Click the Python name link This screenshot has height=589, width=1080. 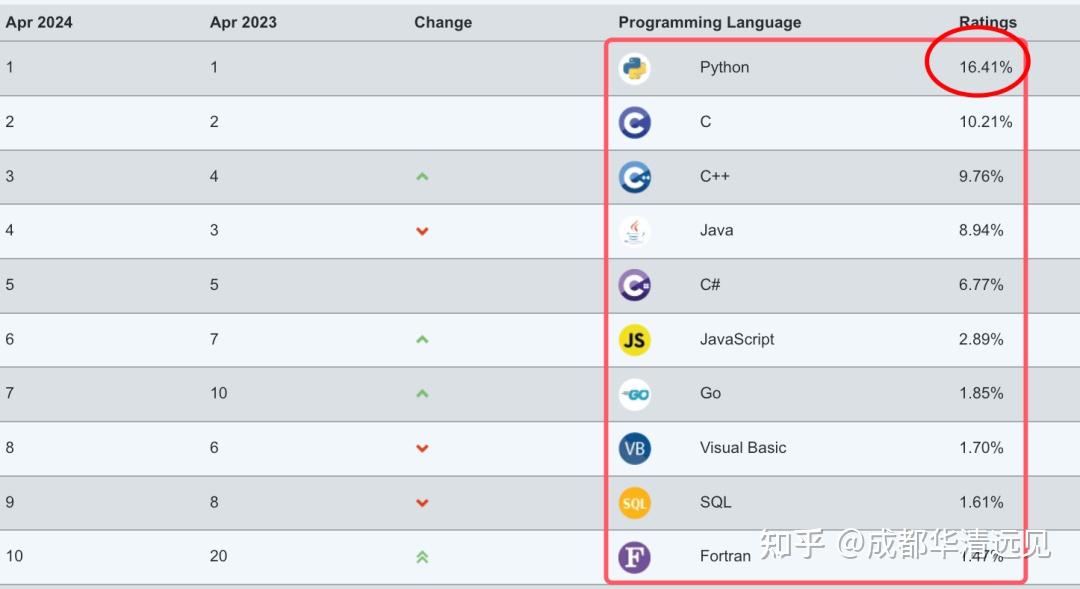tap(724, 67)
